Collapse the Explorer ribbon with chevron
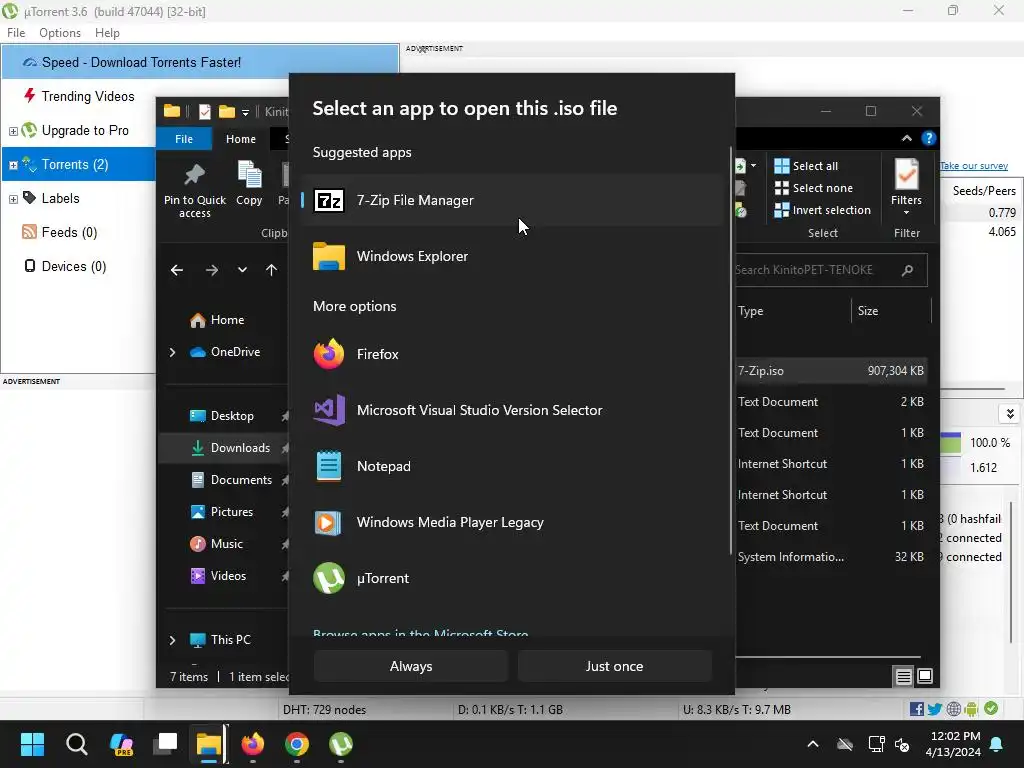Viewport: 1024px width, 768px height. point(906,138)
